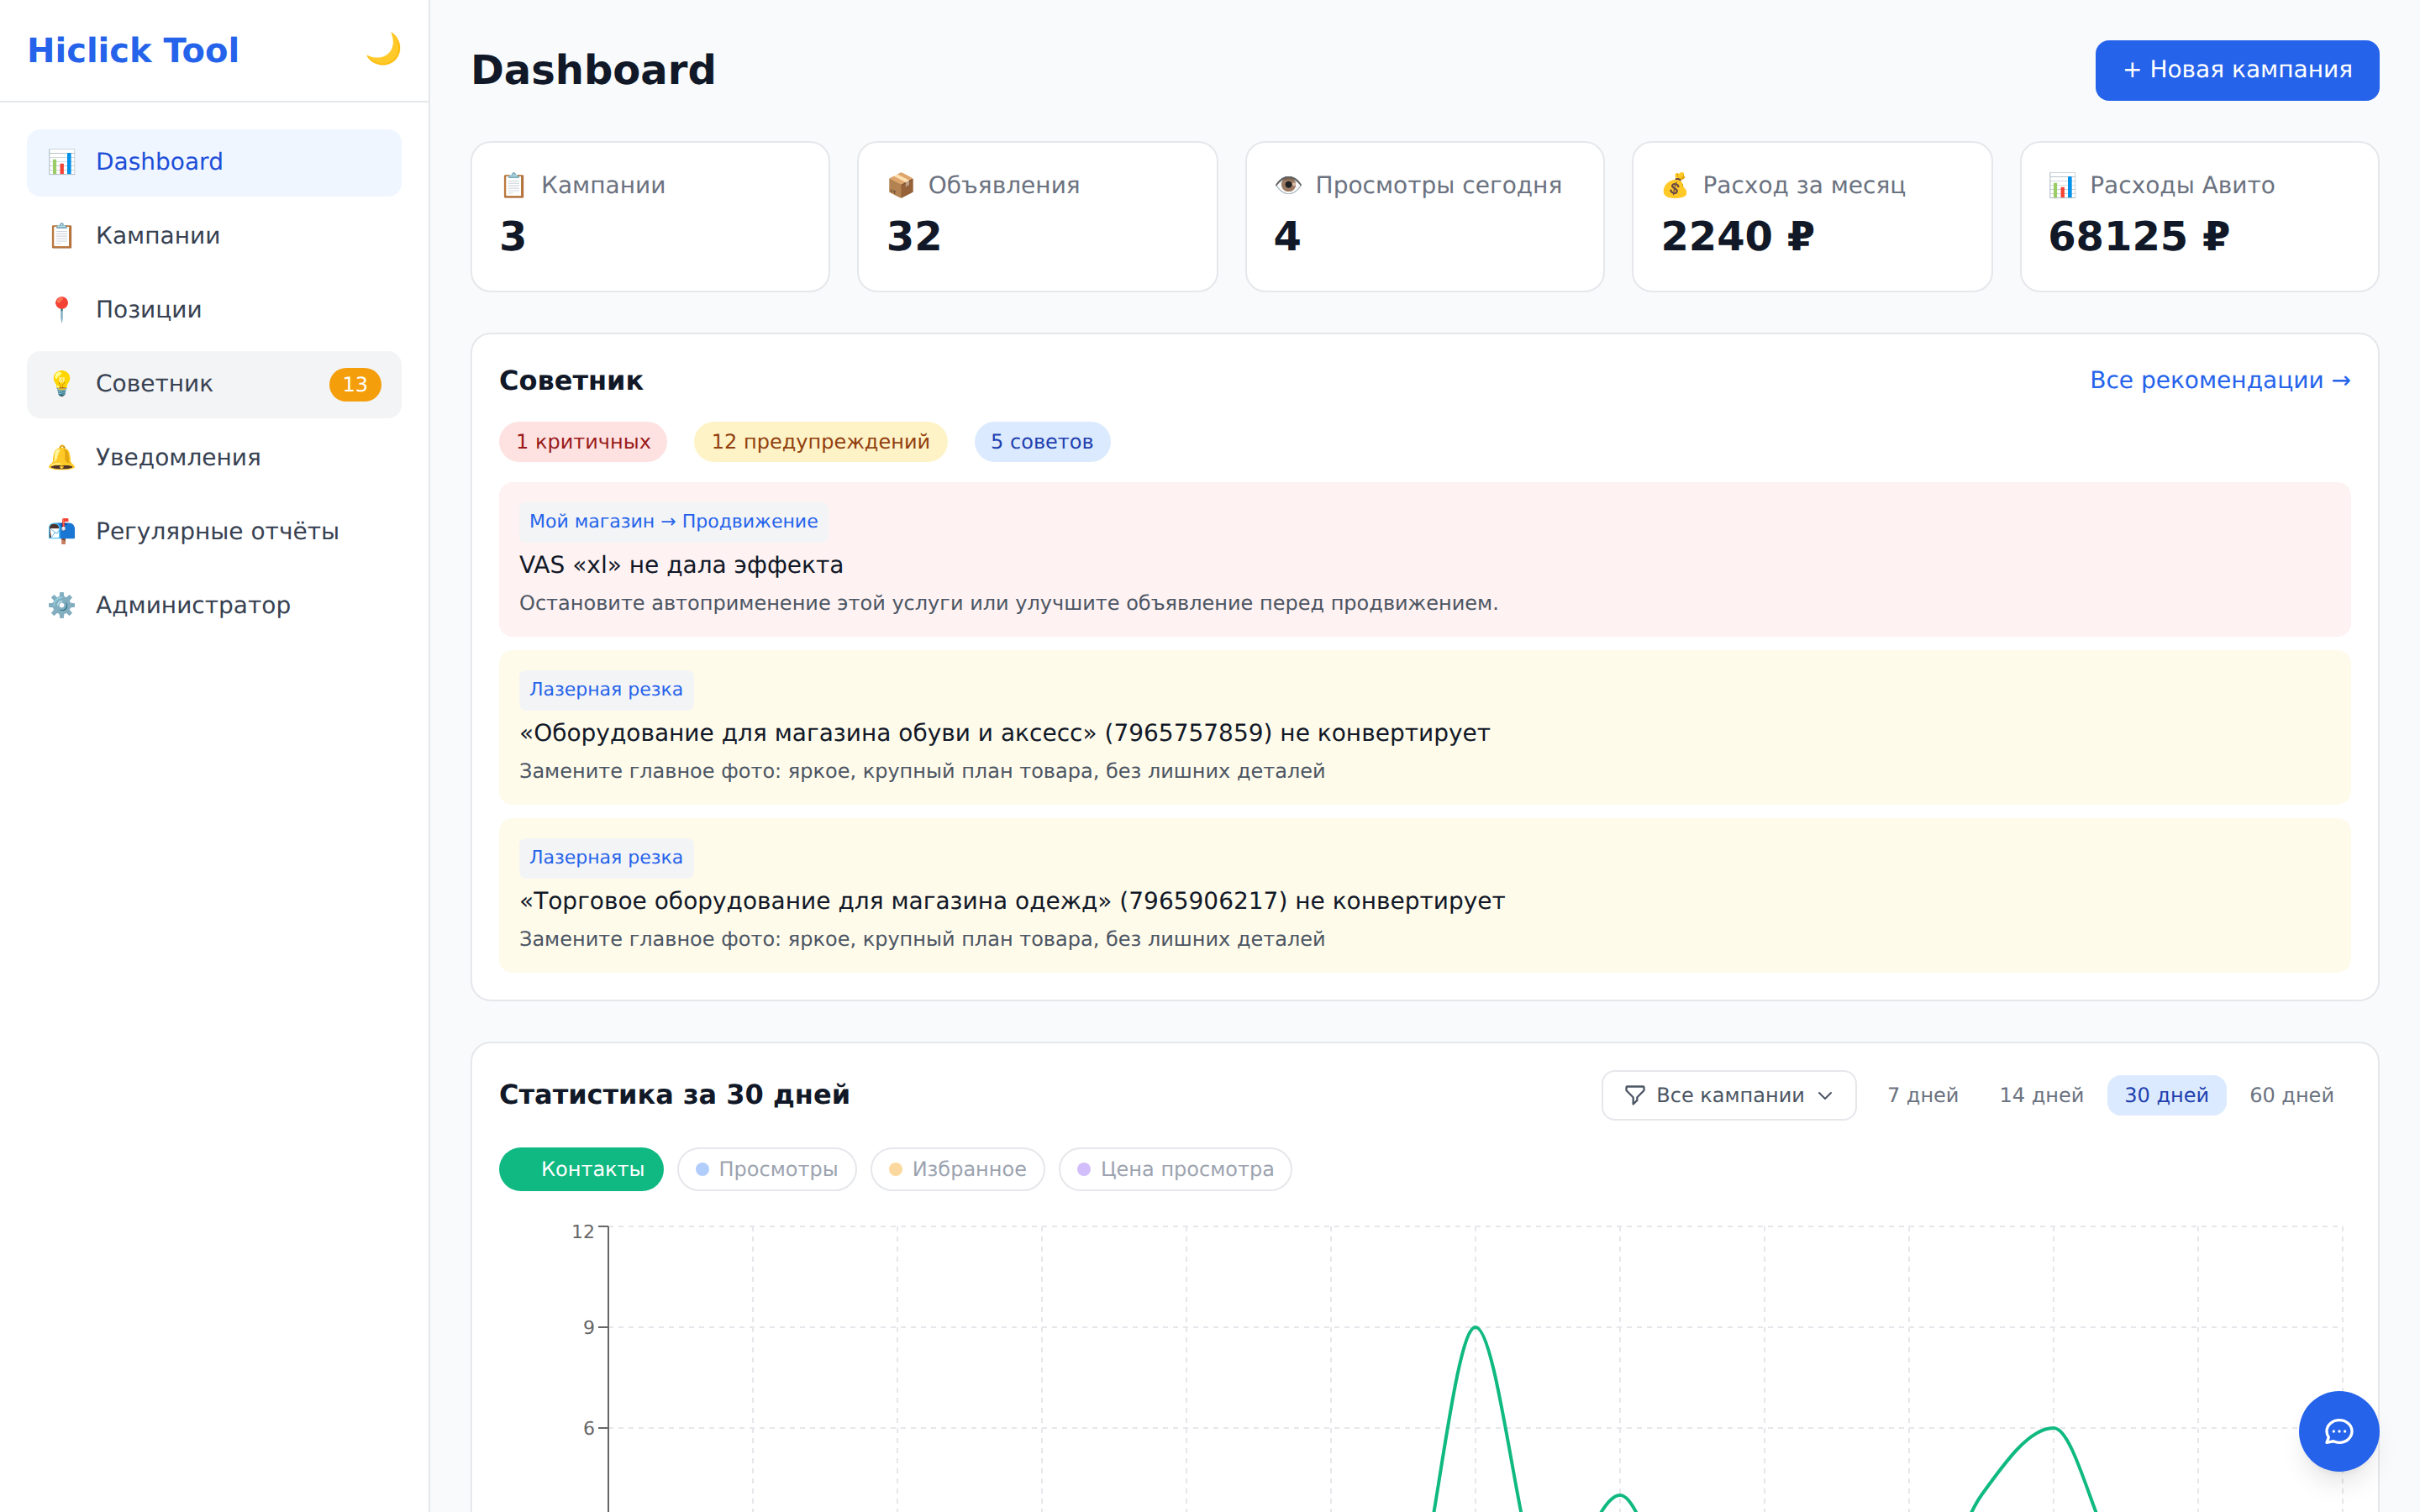Open the VAS «xl» не дала эффекта recommendation
The height and width of the screenshot is (1512, 2420).
(1425, 560)
